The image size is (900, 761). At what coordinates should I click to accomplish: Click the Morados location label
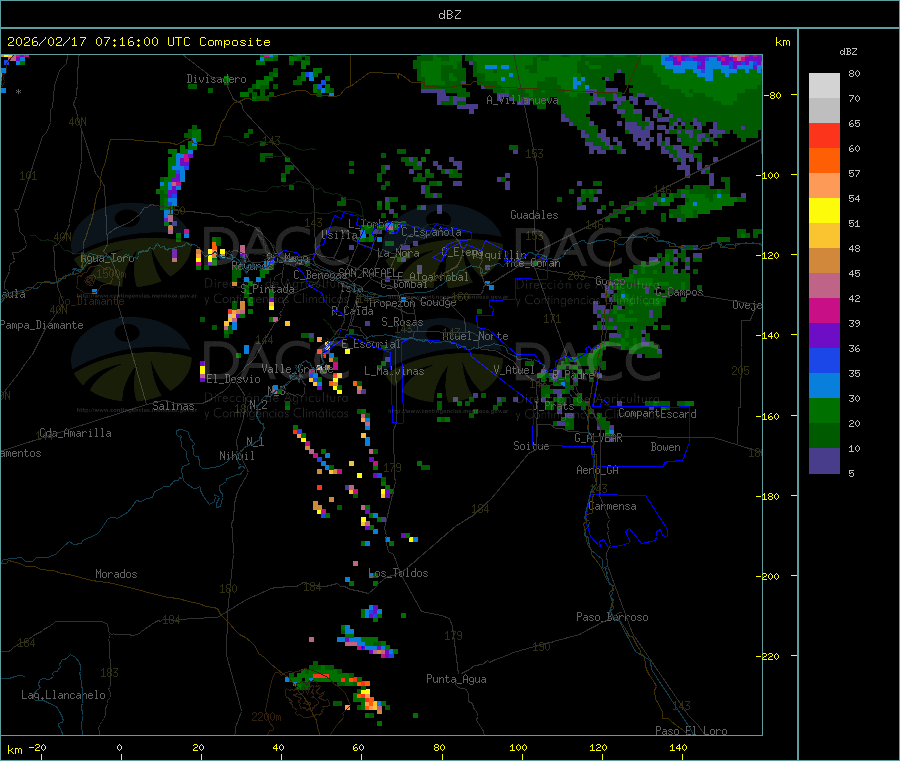coord(116,574)
